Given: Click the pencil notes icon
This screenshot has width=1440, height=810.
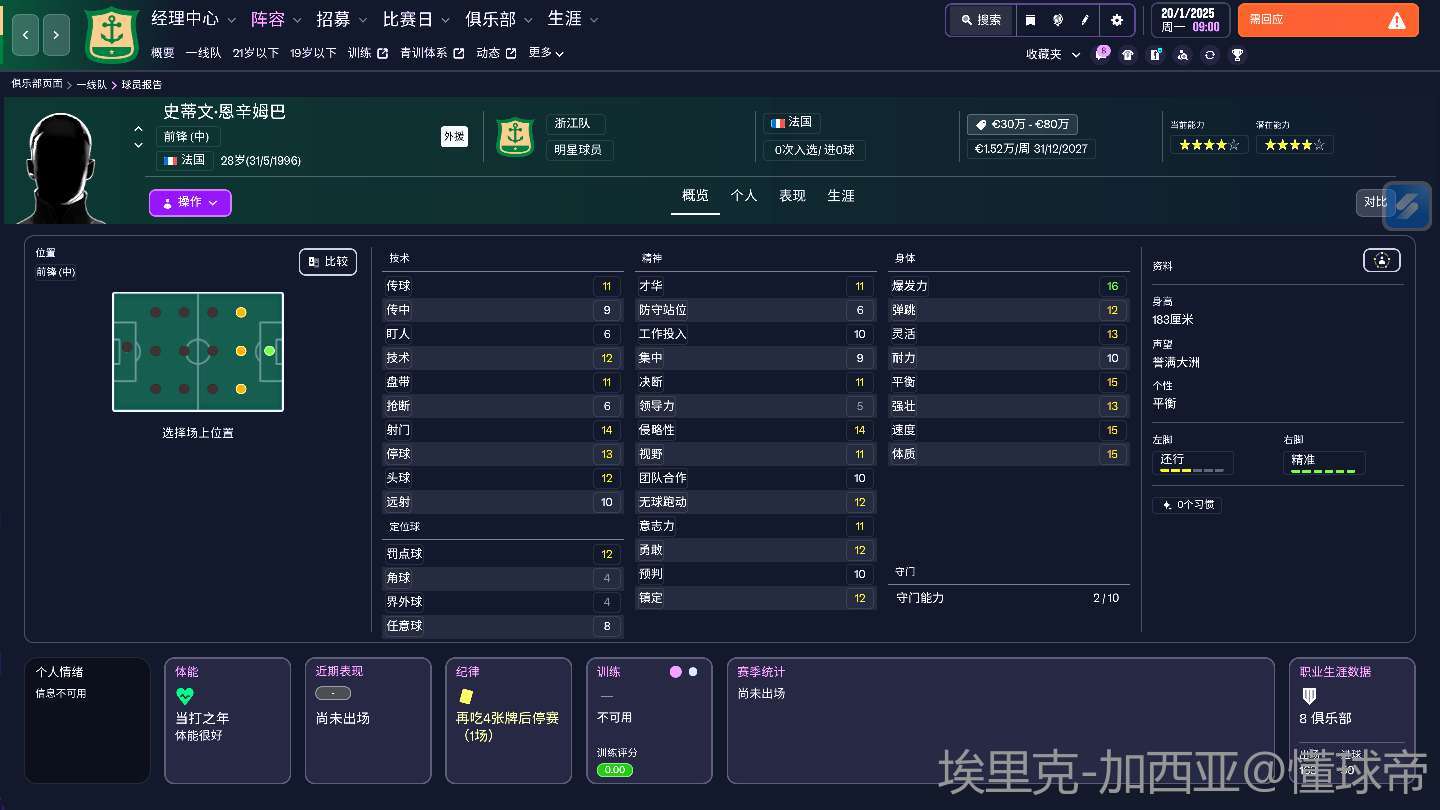Looking at the screenshot, I should (1086, 20).
